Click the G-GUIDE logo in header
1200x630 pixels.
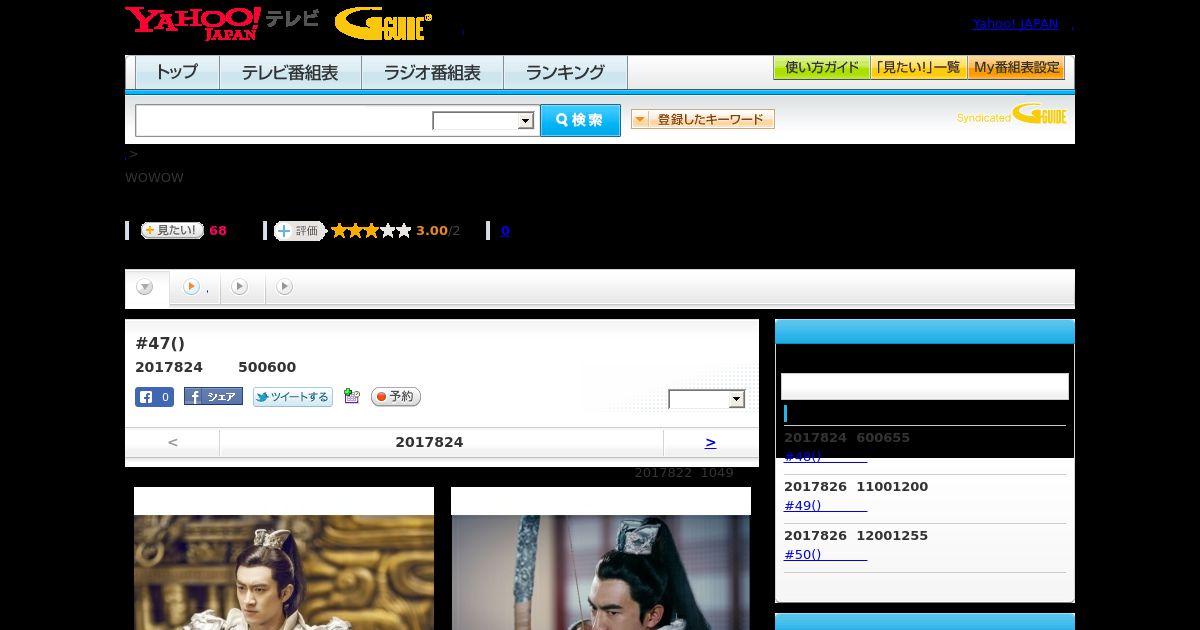coord(383,24)
